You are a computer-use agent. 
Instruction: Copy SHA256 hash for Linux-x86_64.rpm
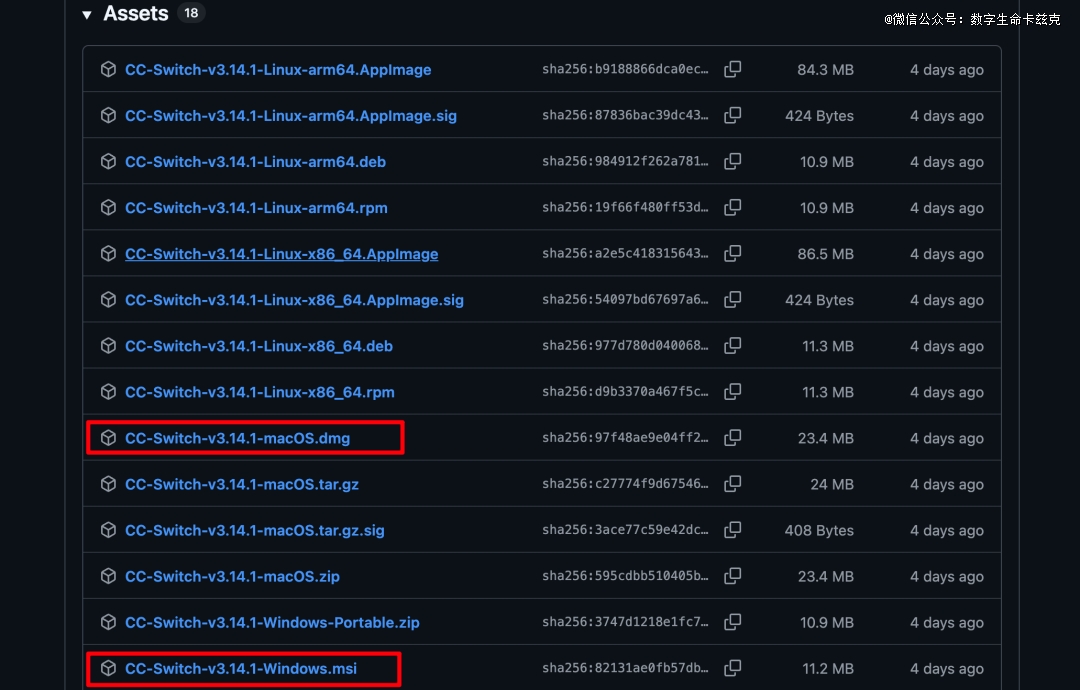[733, 391]
